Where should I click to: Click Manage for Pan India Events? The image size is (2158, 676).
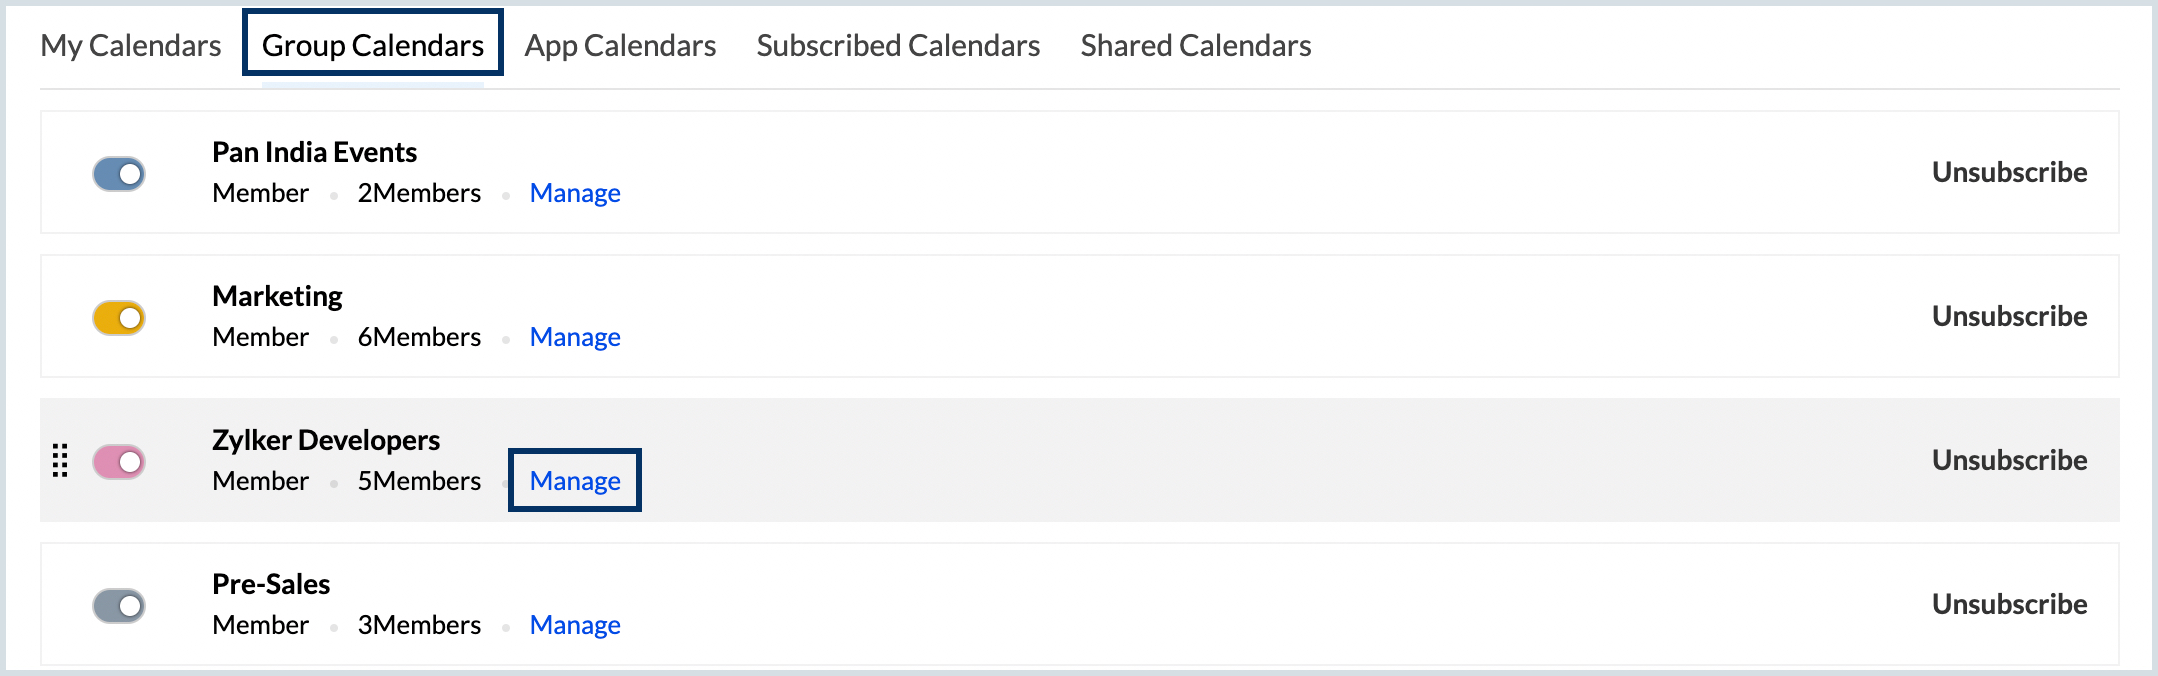pos(575,193)
